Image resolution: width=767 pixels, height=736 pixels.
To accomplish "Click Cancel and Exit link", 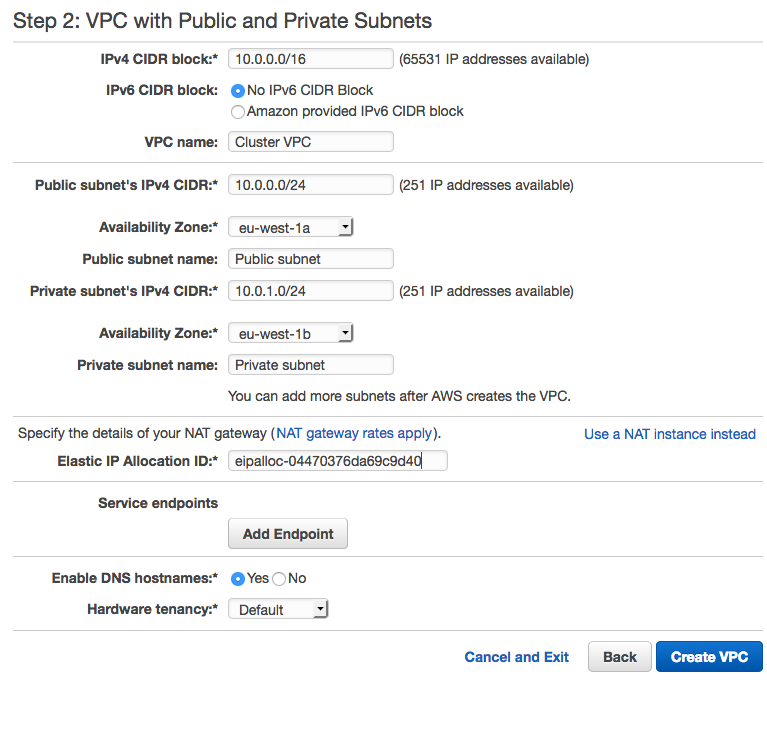I will (x=516, y=657).
